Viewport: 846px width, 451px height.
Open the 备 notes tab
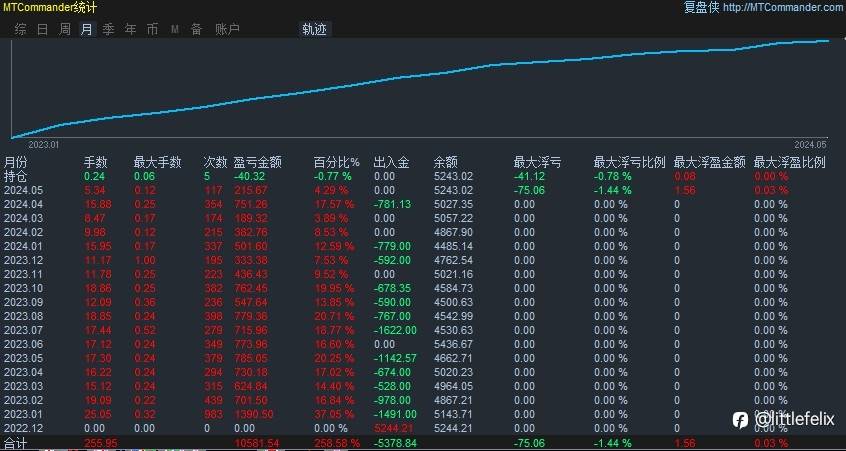tap(196, 29)
